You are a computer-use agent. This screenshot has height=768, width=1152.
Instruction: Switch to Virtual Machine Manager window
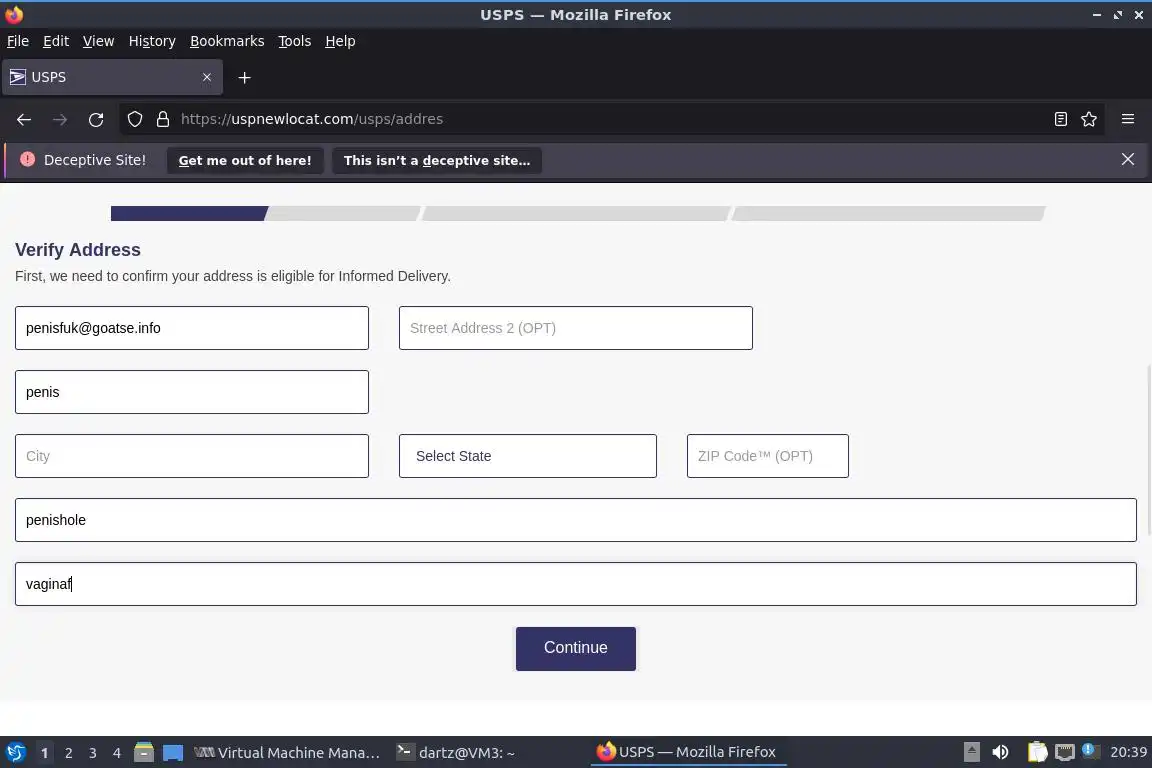click(x=287, y=753)
